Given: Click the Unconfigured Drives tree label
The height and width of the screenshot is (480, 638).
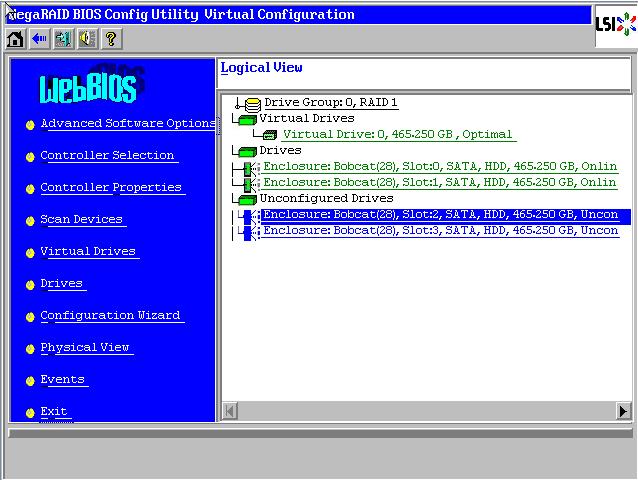Looking at the screenshot, I should pyautogui.click(x=326, y=199).
